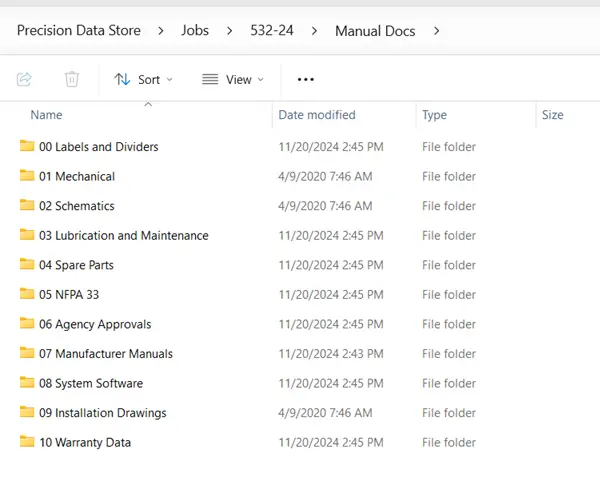Expand chevron after 532-24 breadcrumb

[314, 31]
